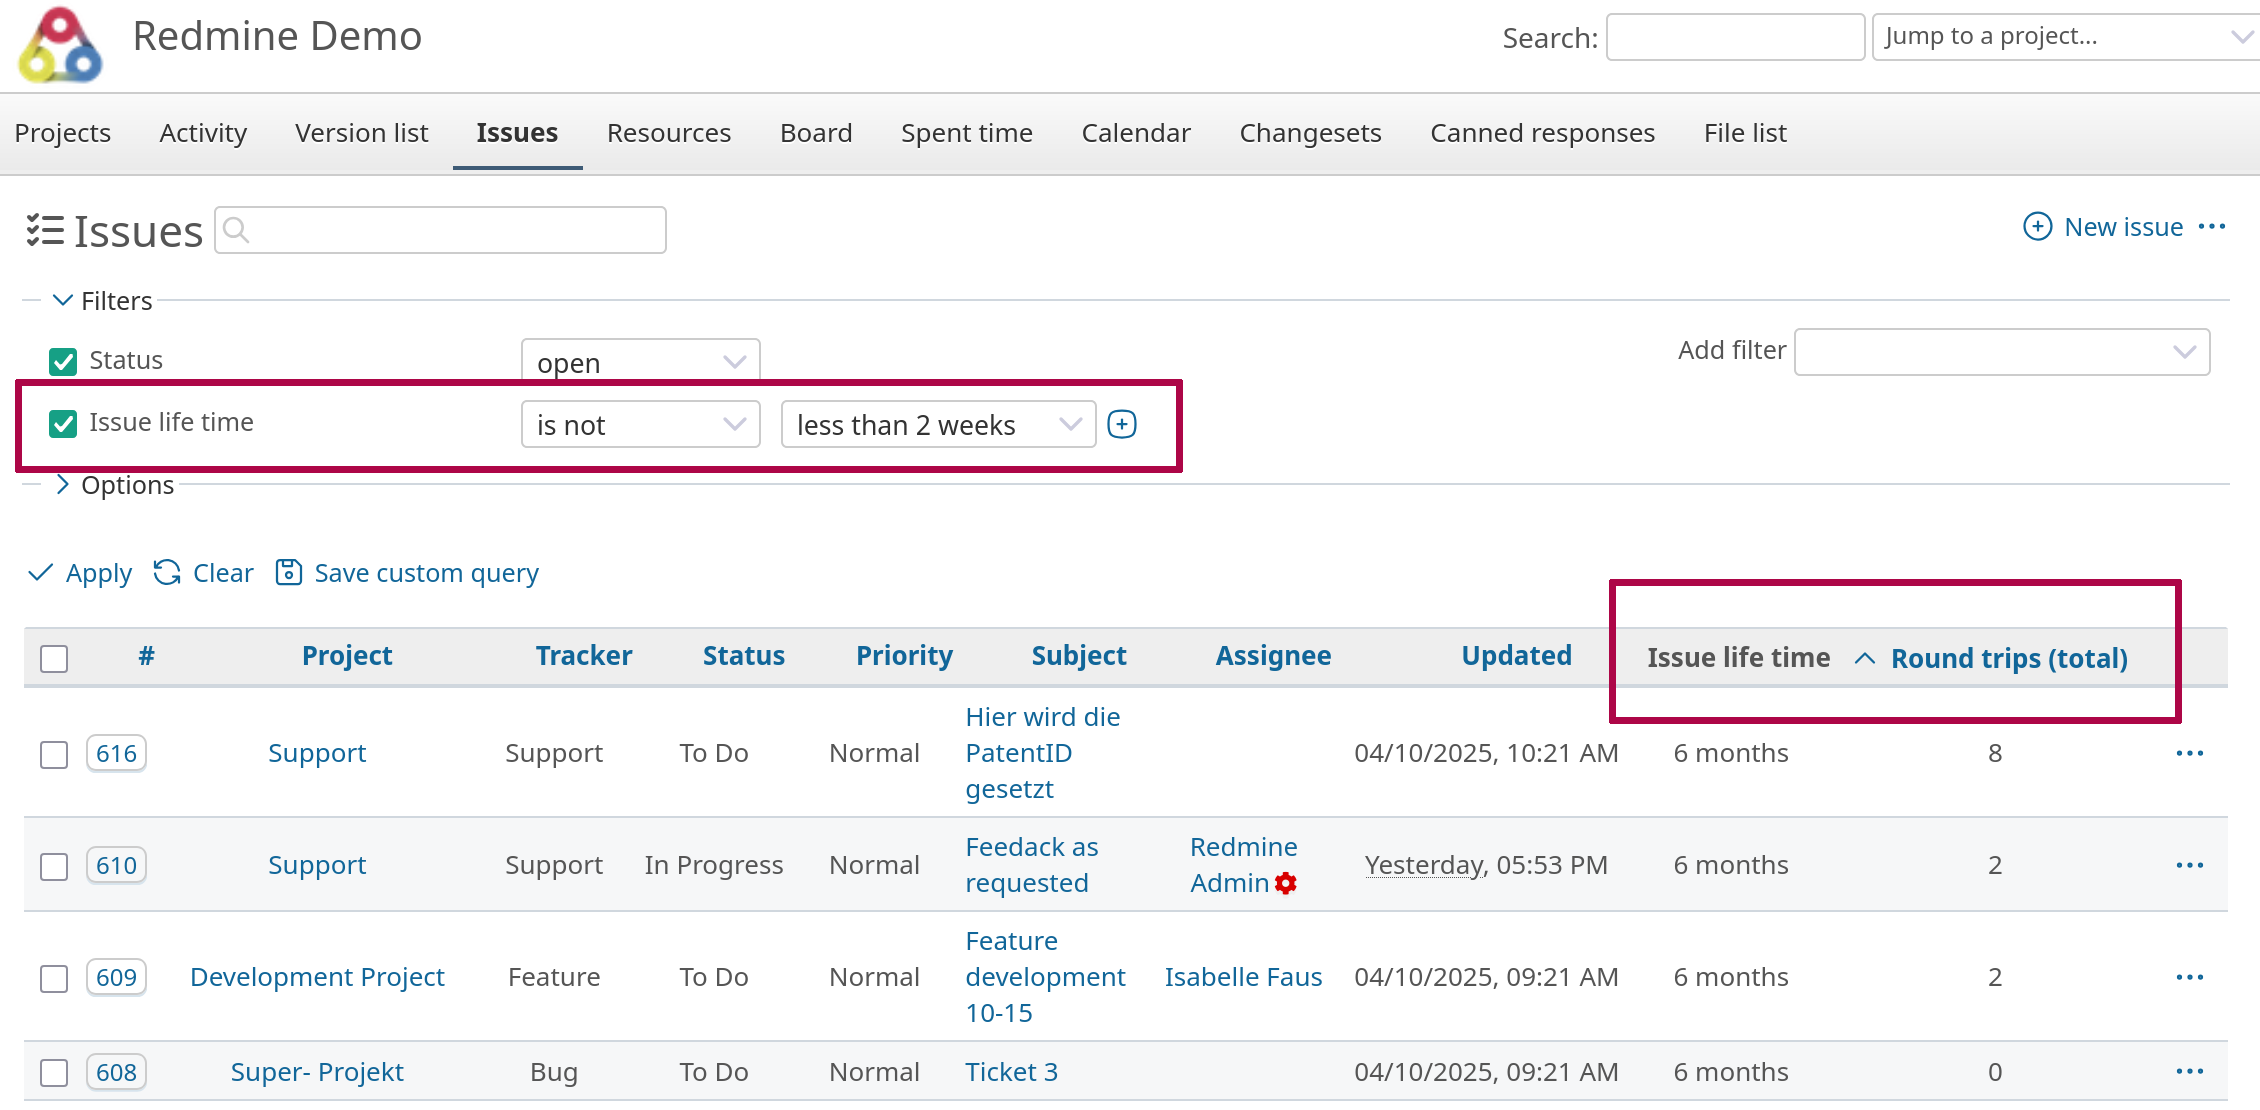The image size is (2260, 1110).
Task: Uncheck the Issue life time filter checkbox
Action: tap(63, 424)
